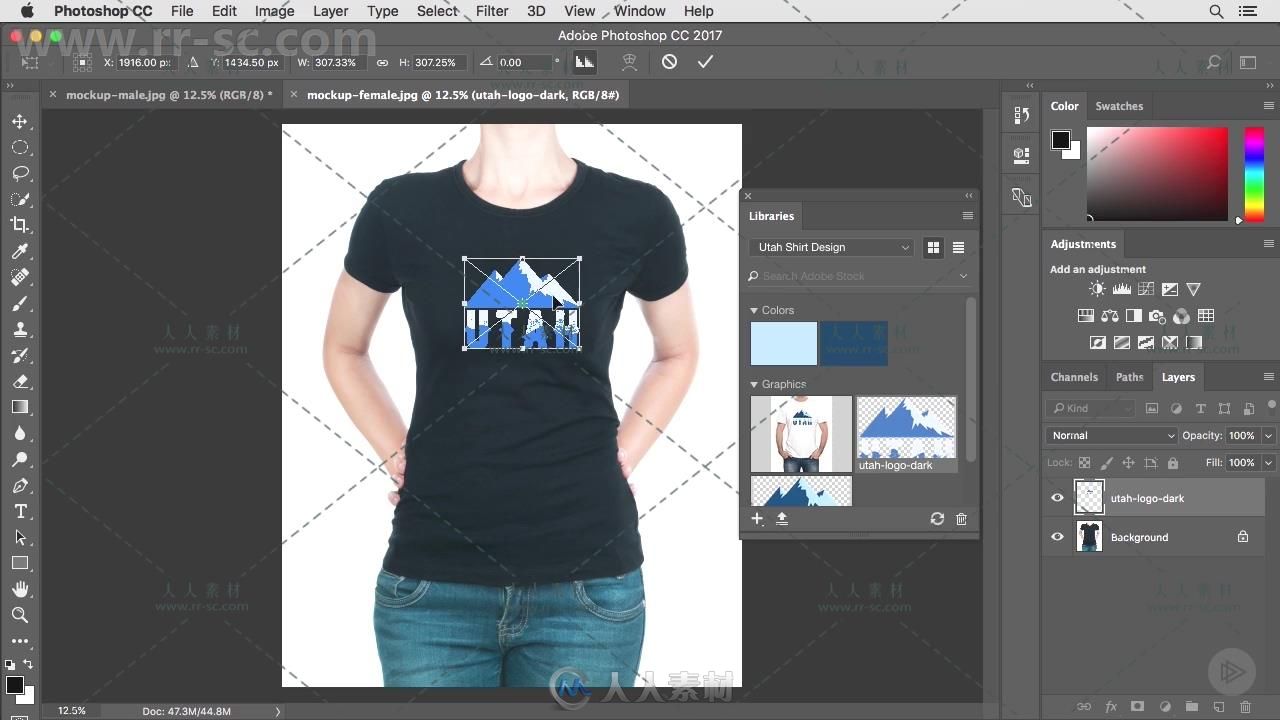Select the Eyedropper tool
The image size is (1280, 720).
click(19, 251)
